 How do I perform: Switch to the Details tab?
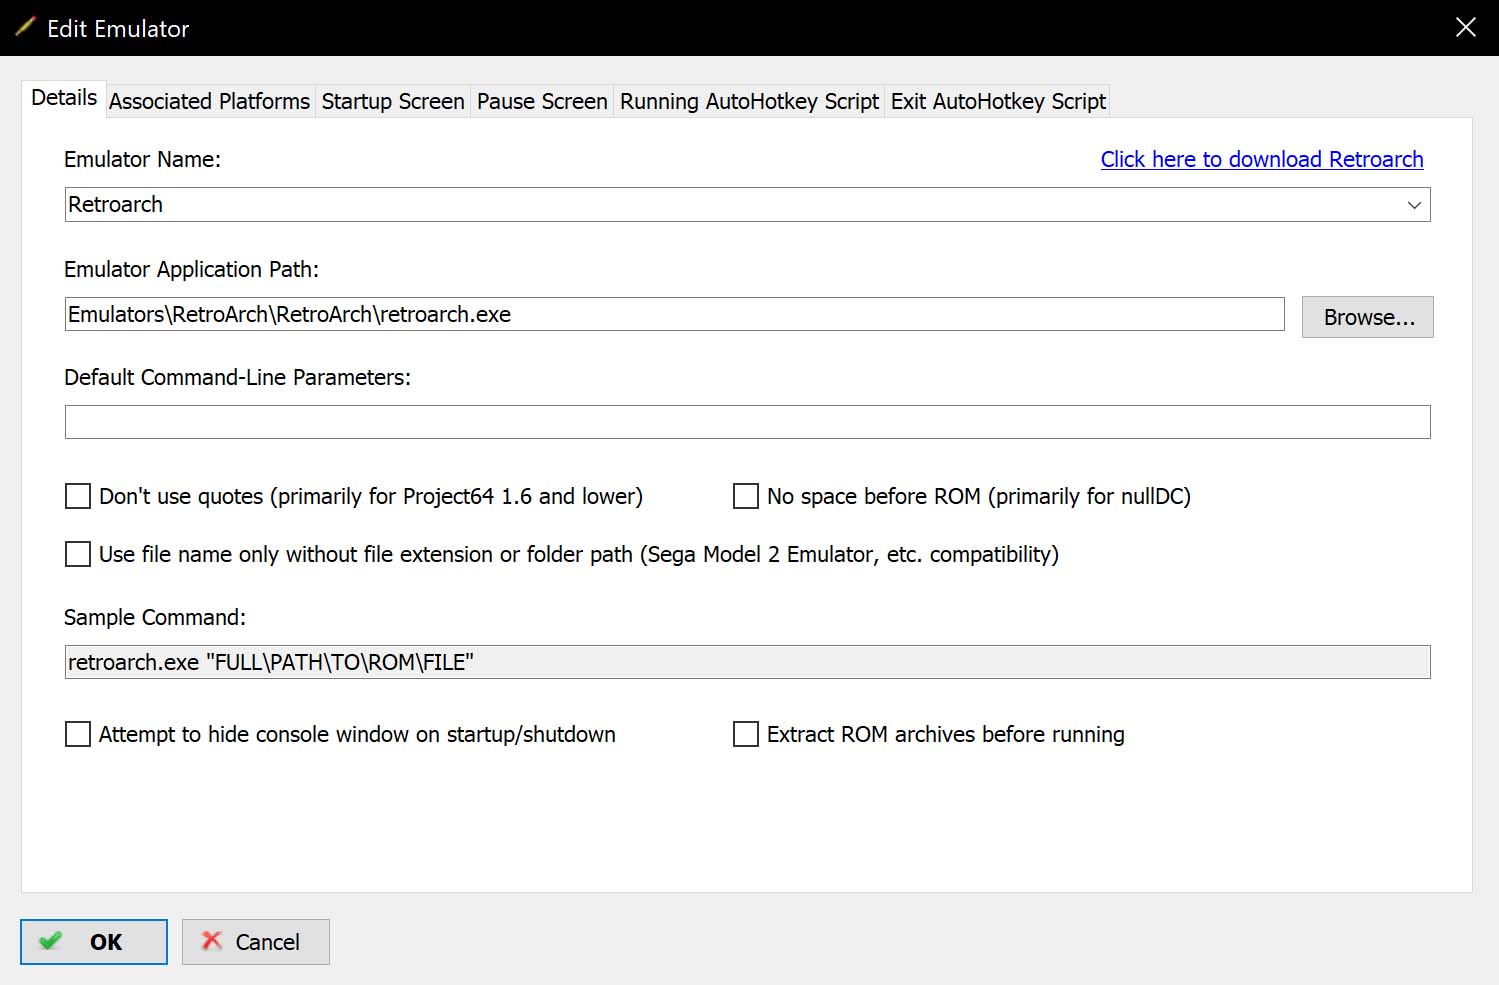64,98
